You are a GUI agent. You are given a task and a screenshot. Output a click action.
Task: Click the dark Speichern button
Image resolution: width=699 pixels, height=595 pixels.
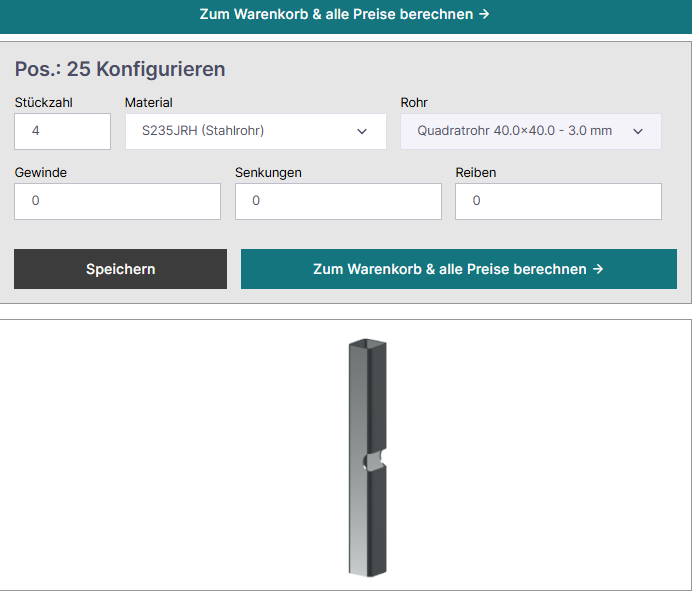pyautogui.click(x=120, y=269)
